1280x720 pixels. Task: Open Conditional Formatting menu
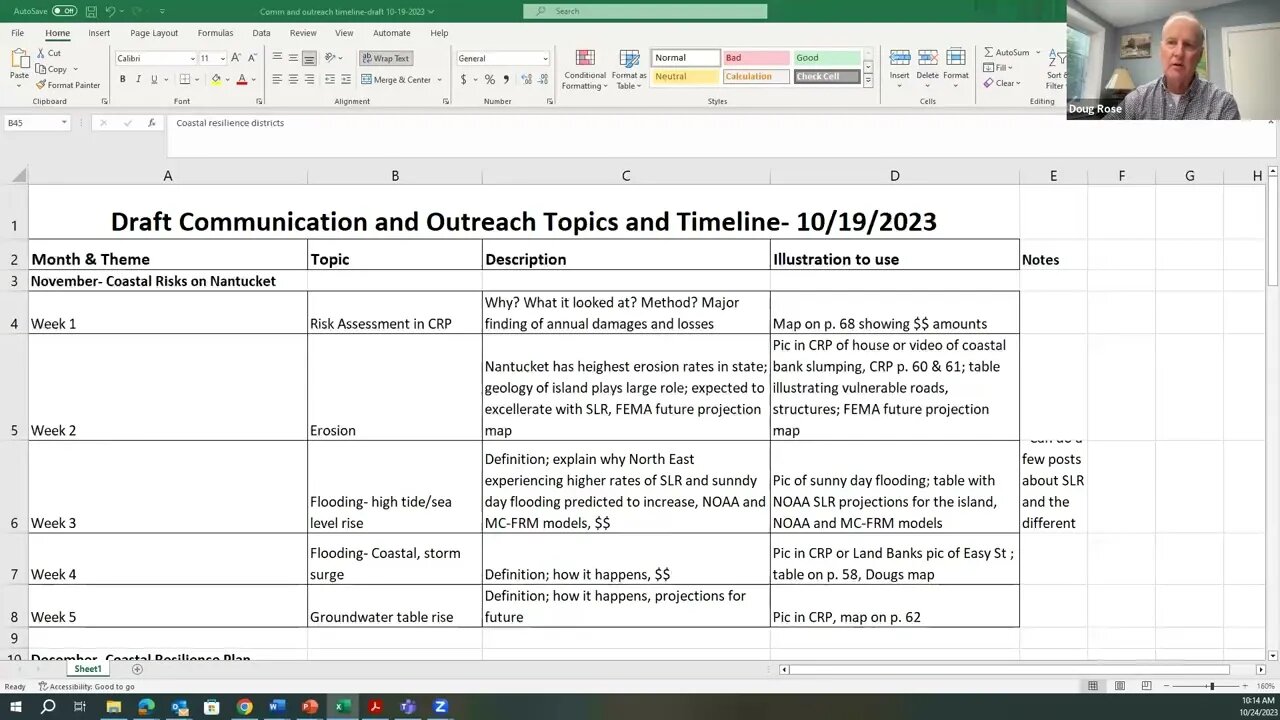585,69
